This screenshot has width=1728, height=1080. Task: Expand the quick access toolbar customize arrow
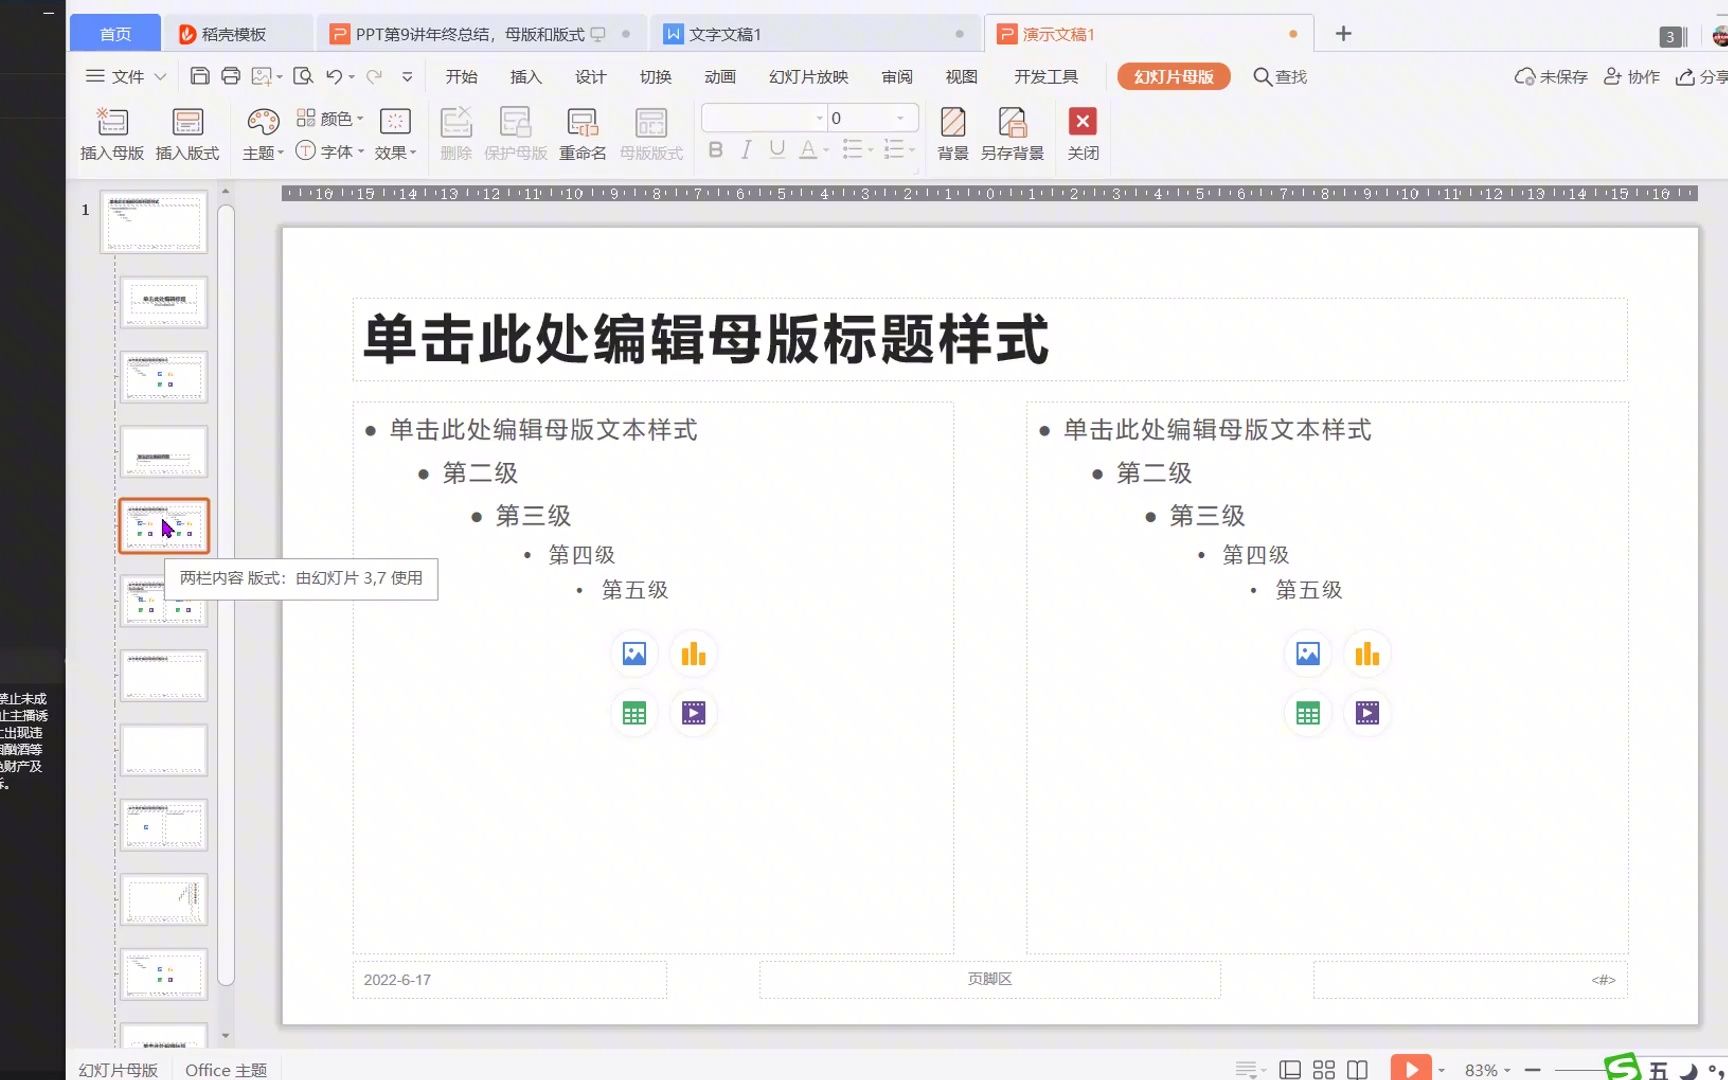coord(407,76)
